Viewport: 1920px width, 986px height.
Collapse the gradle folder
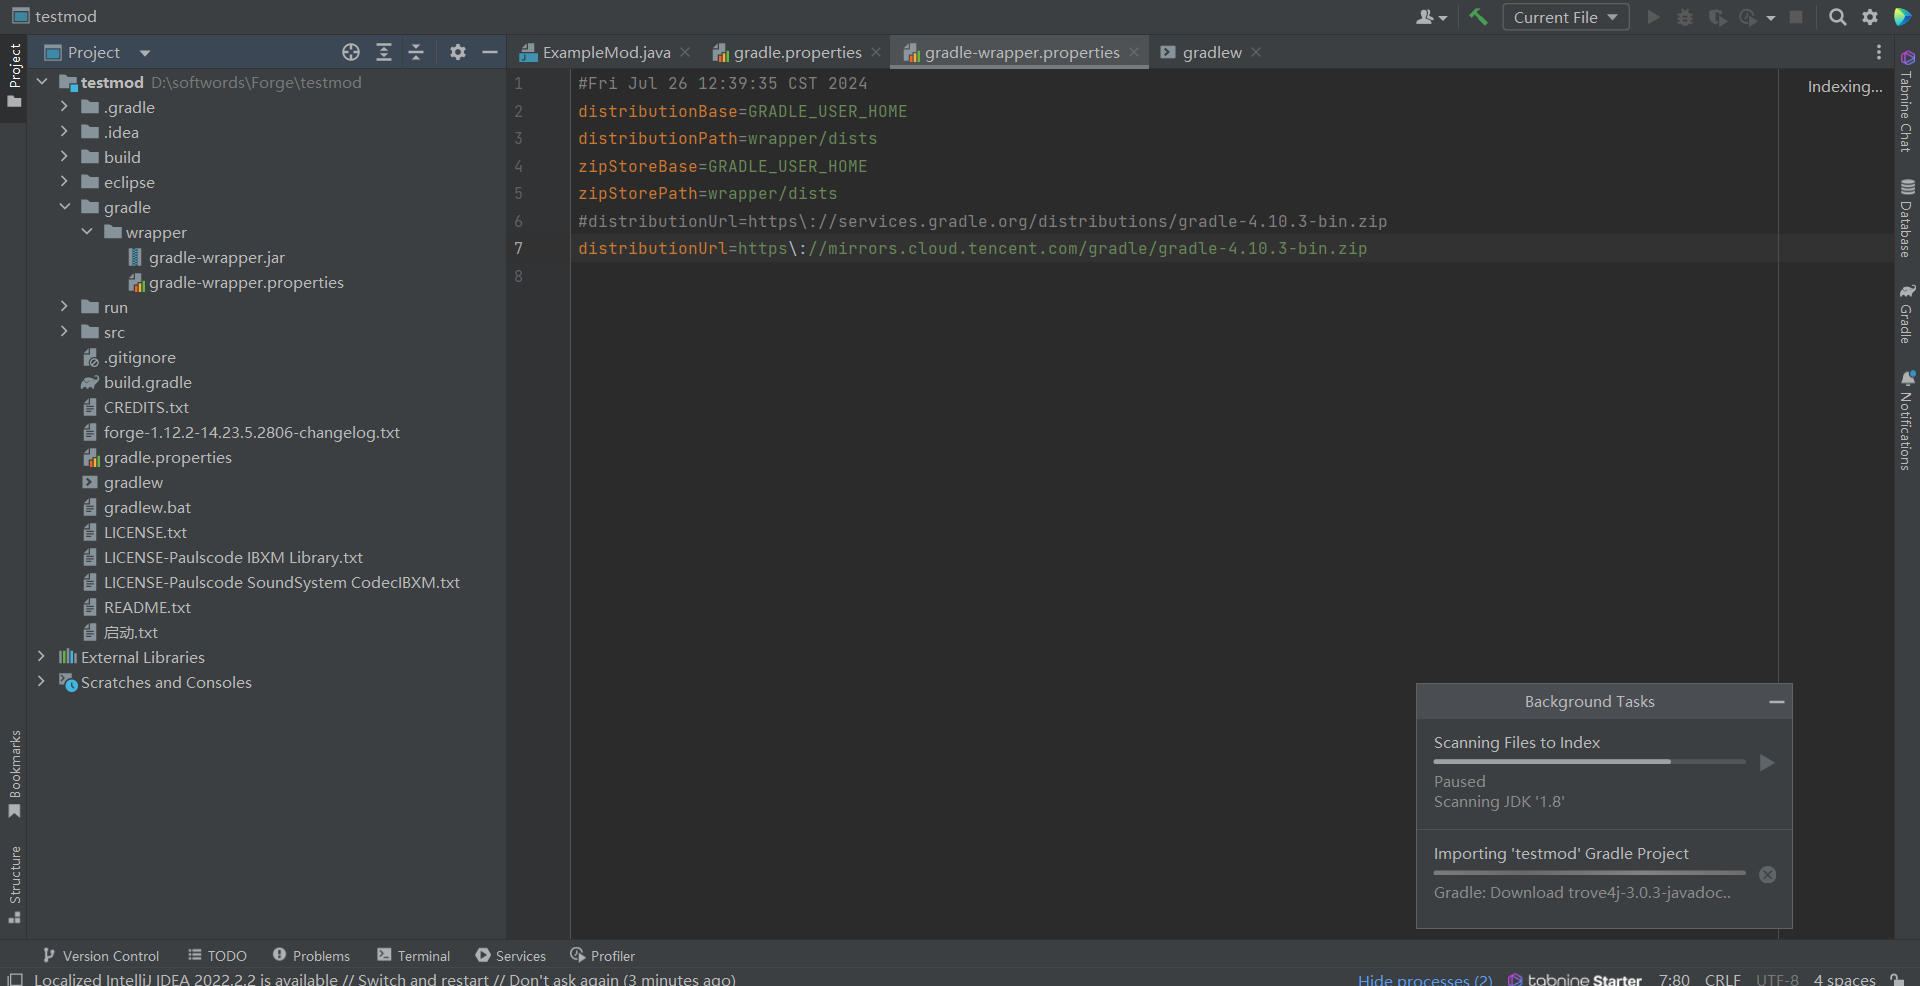coord(64,207)
